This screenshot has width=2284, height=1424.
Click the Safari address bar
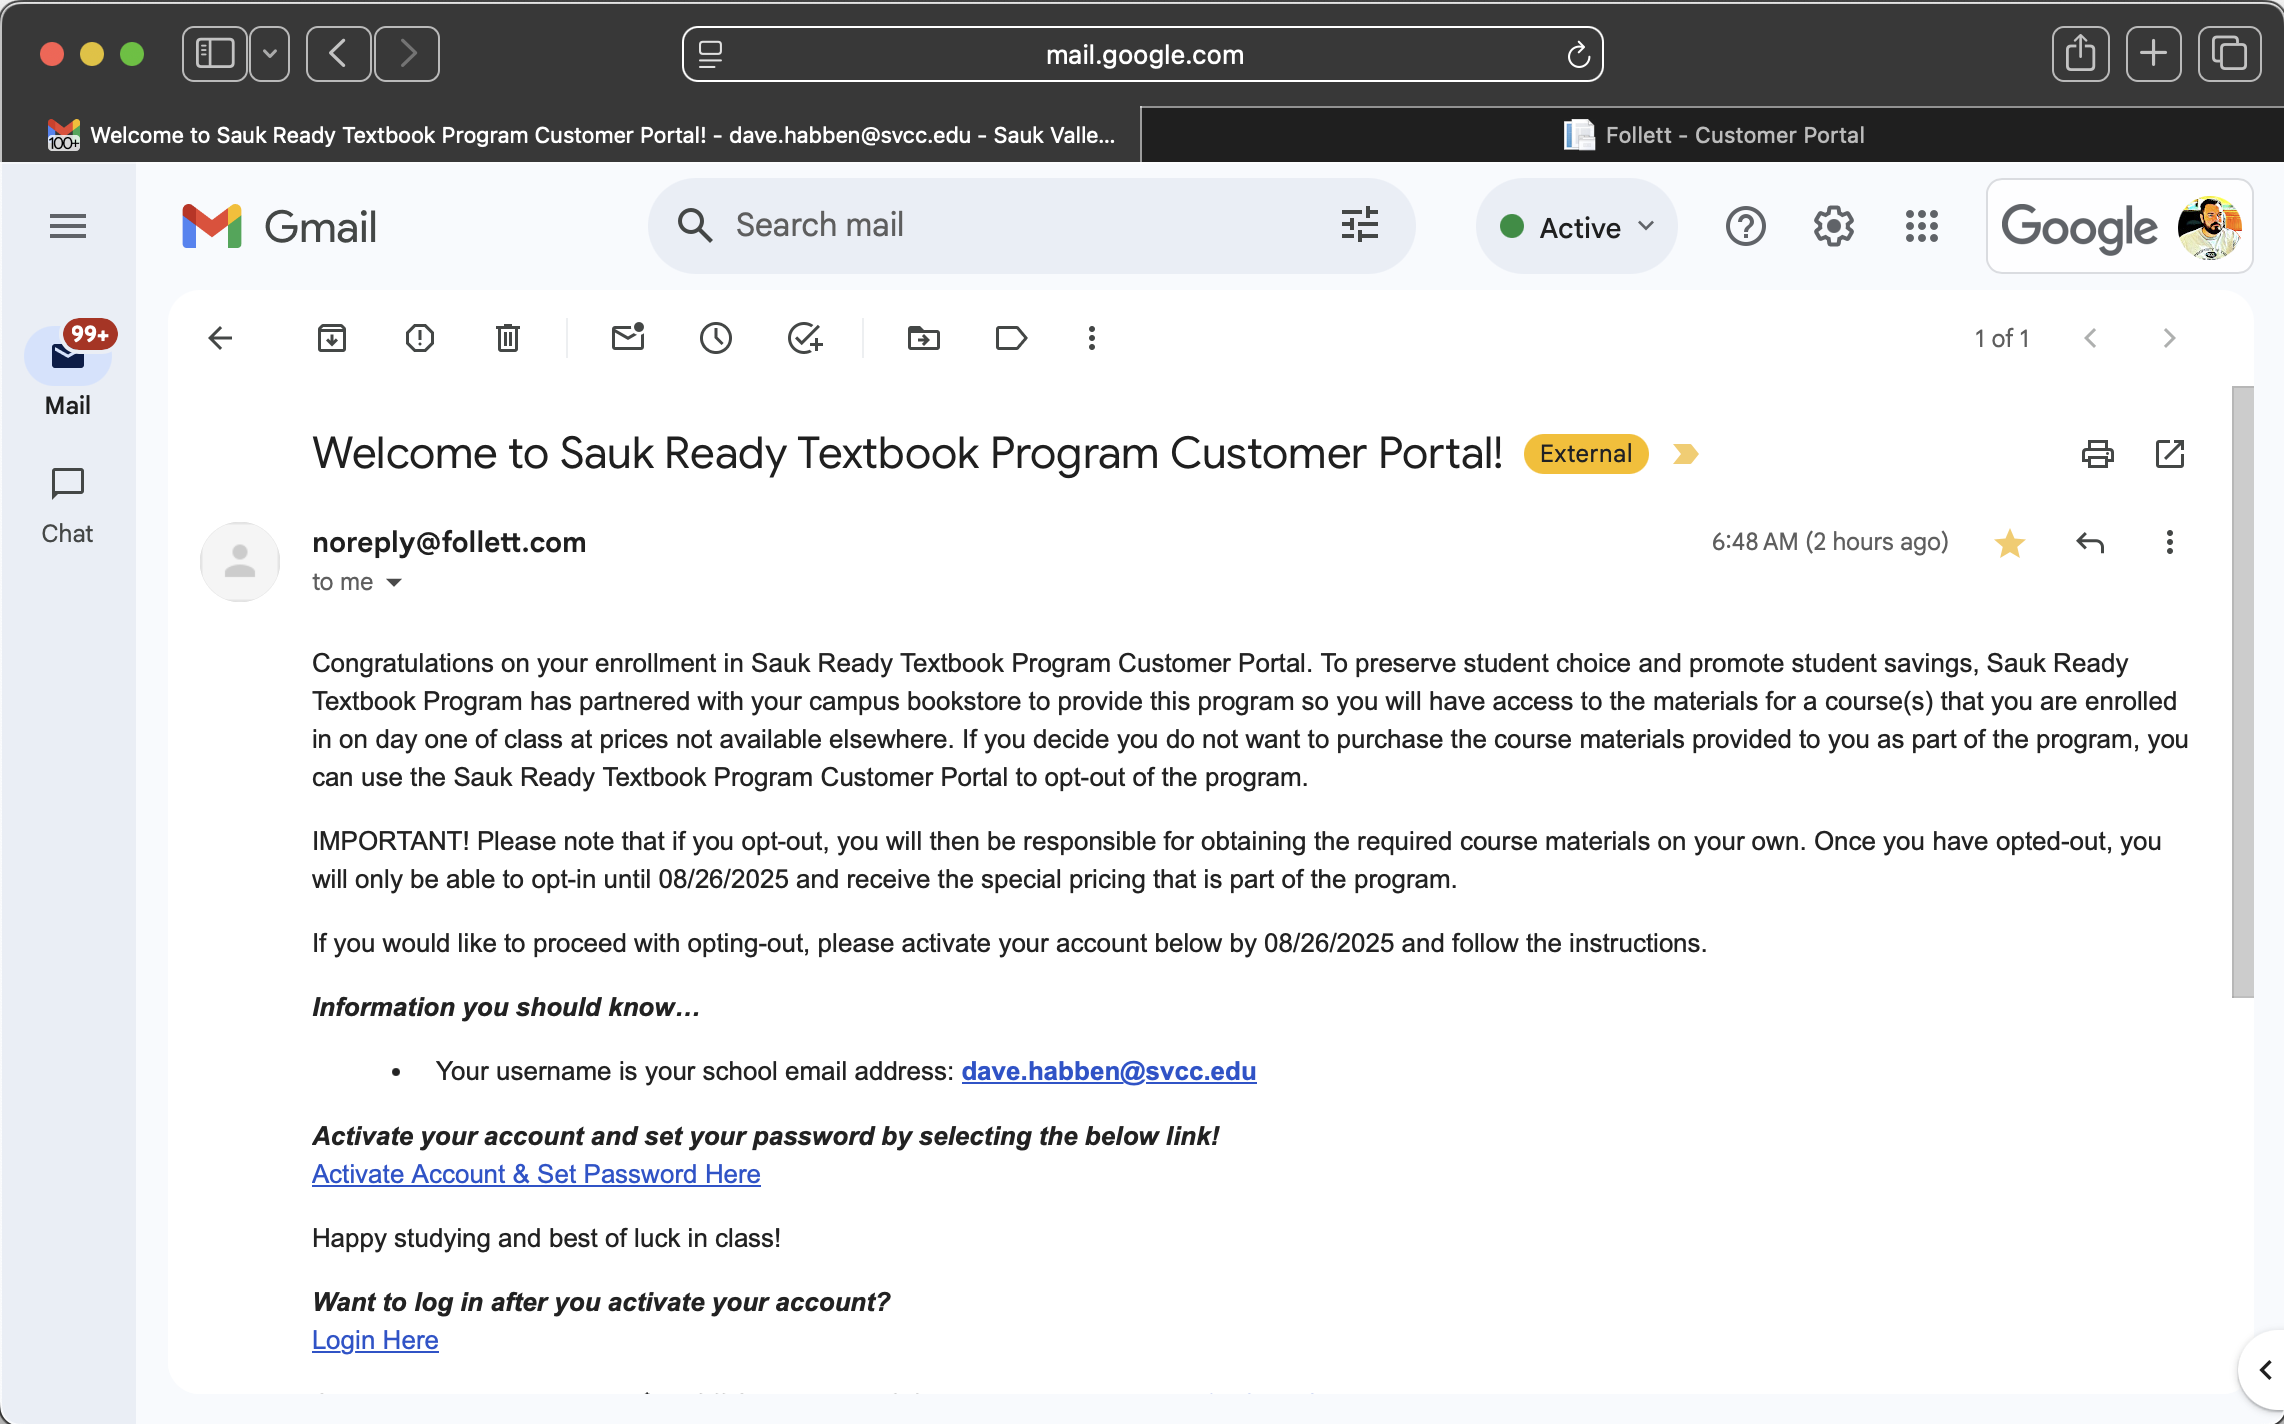[x=1143, y=54]
